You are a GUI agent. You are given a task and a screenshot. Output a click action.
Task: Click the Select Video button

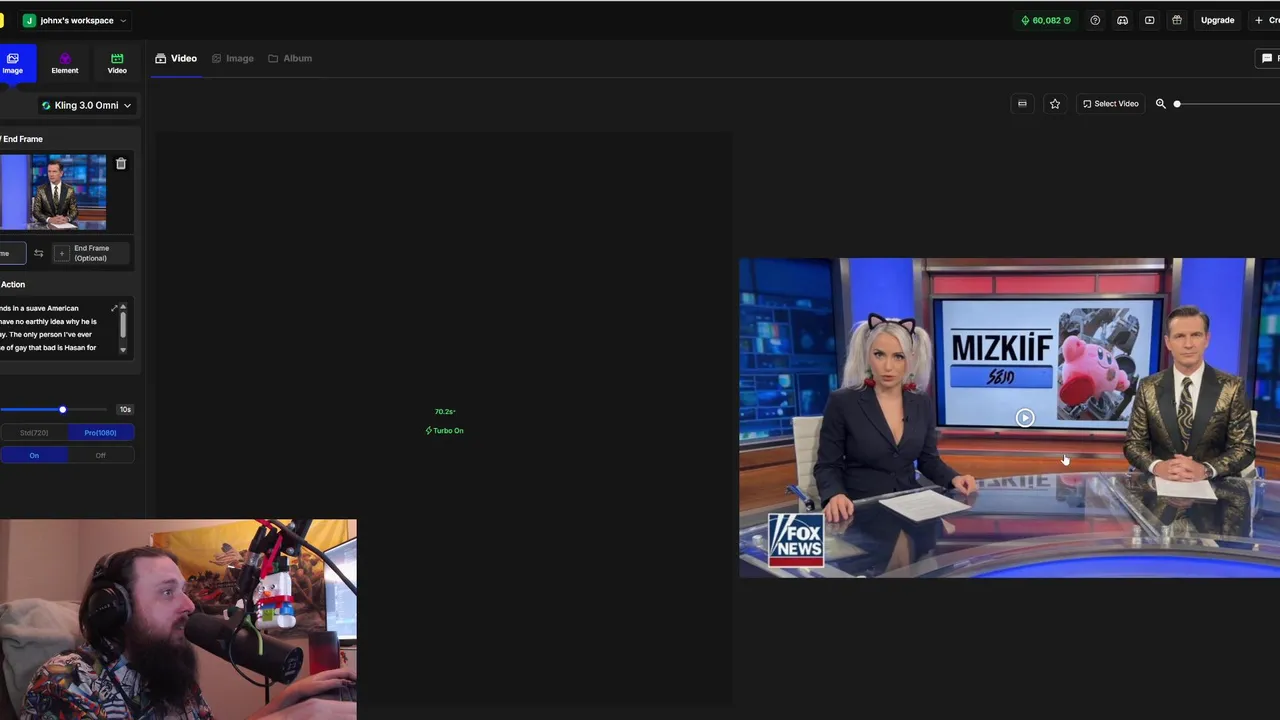[1110, 104]
